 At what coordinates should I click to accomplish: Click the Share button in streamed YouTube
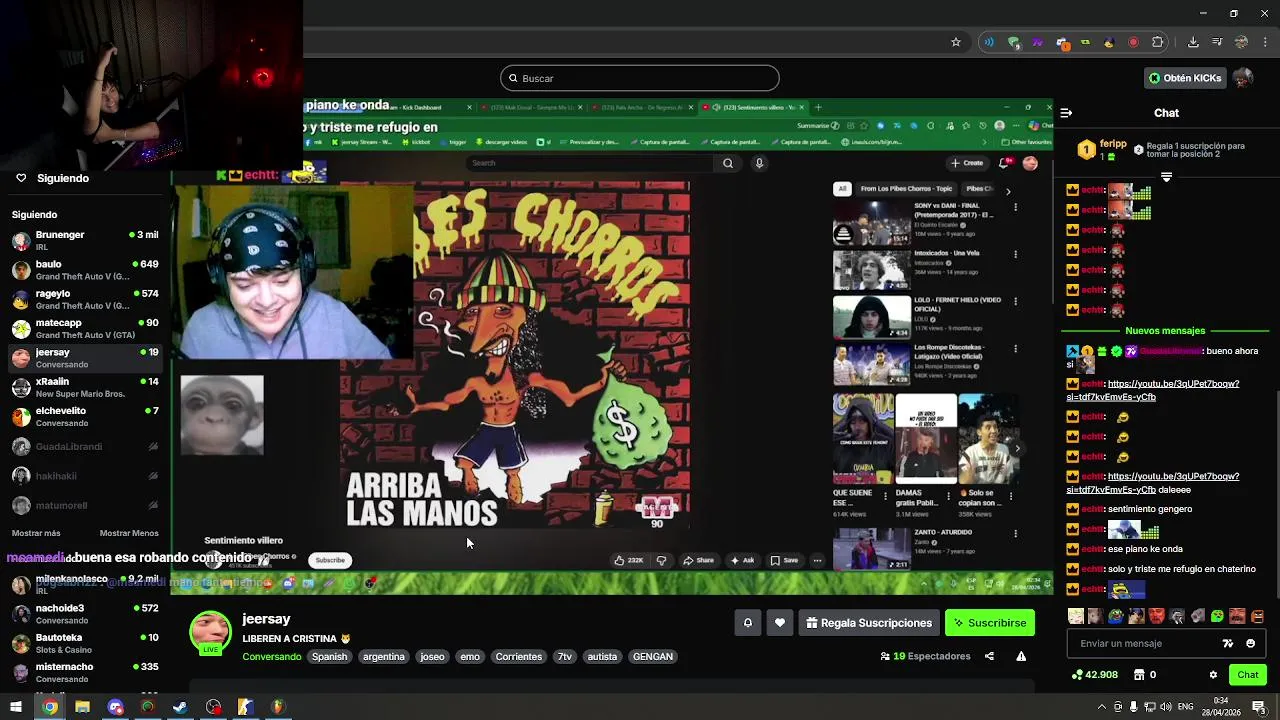pyautogui.click(x=699, y=560)
